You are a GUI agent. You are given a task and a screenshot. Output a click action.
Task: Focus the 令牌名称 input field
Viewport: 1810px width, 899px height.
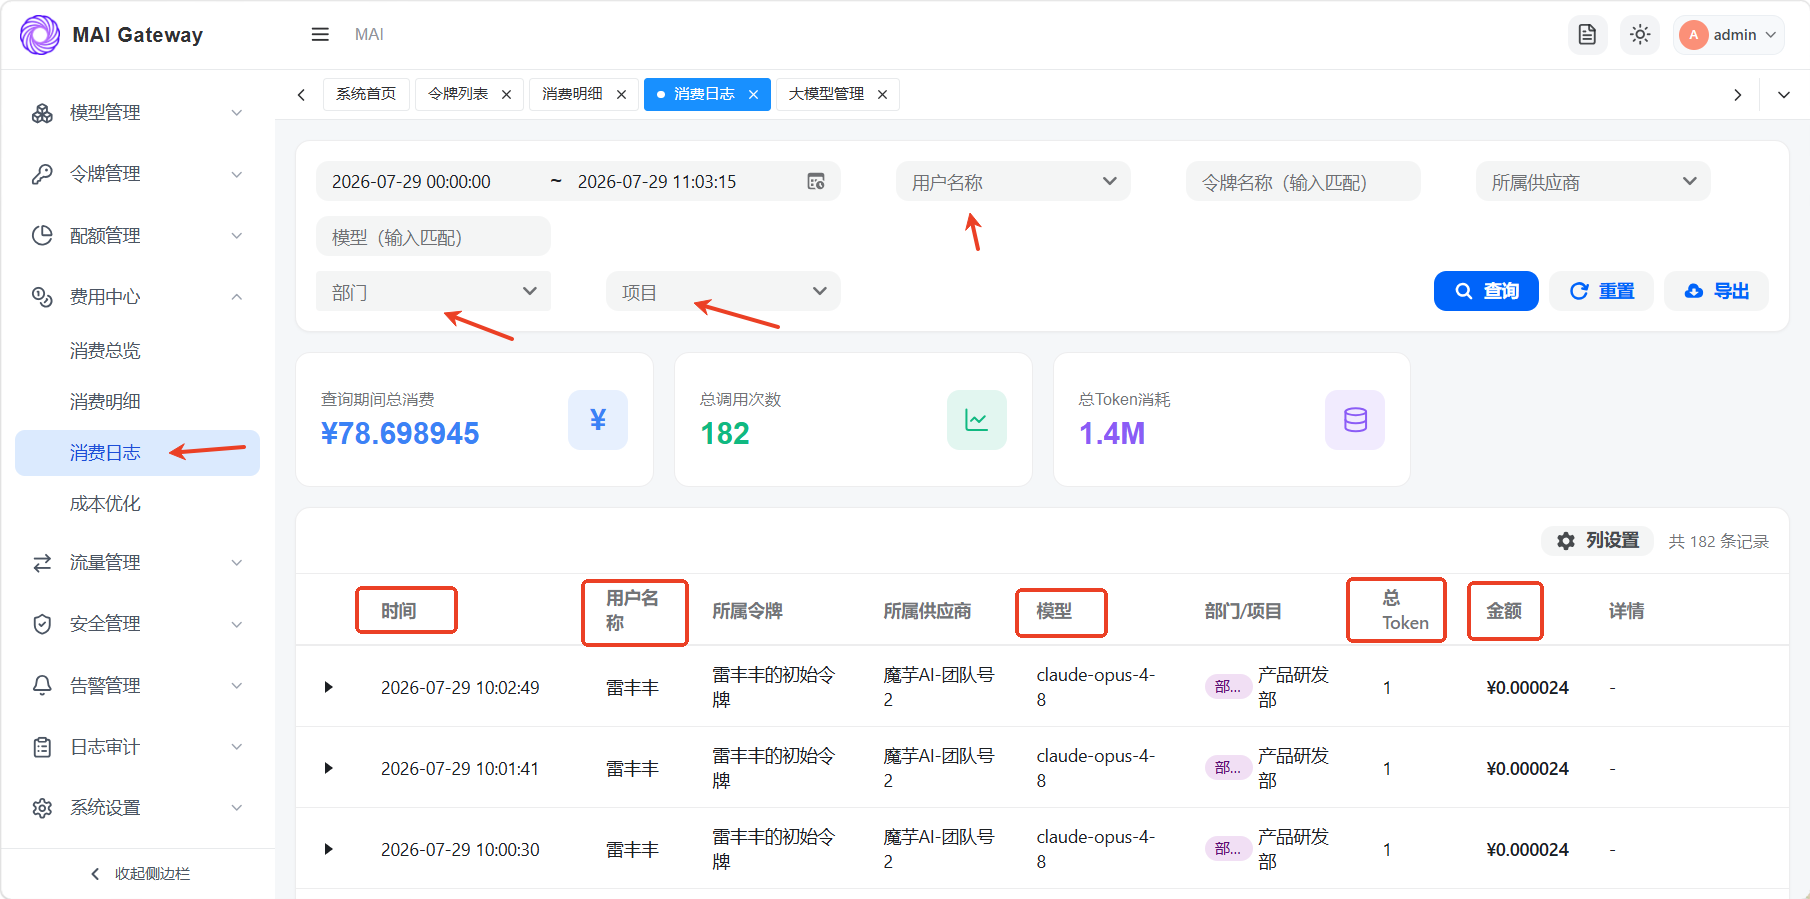[1303, 181]
